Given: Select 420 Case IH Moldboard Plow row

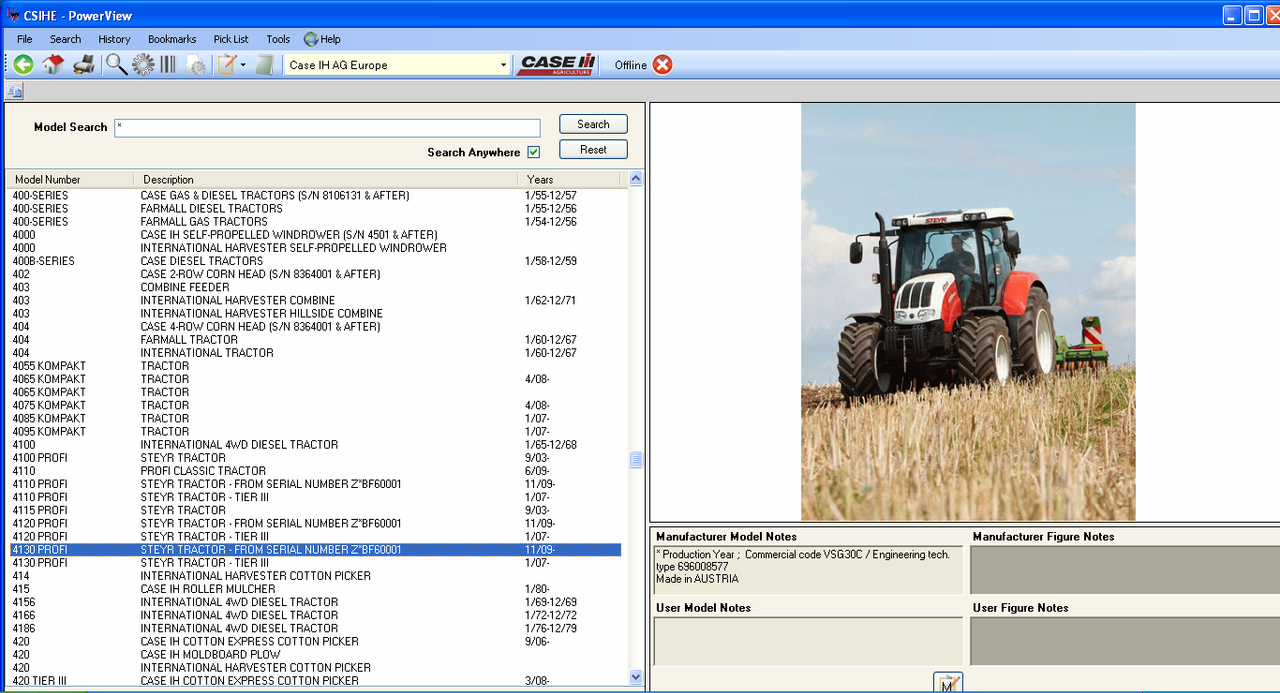Looking at the screenshot, I should pos(314,655).
